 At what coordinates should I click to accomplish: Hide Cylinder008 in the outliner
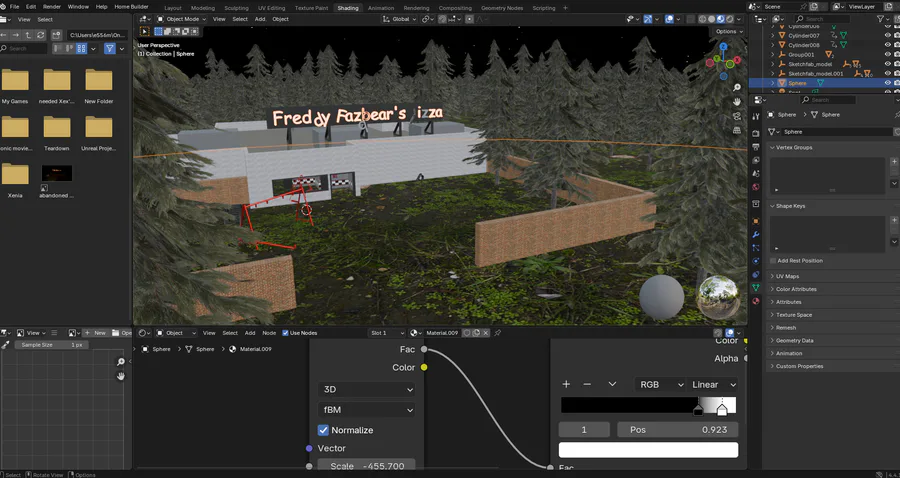[887, 45]
